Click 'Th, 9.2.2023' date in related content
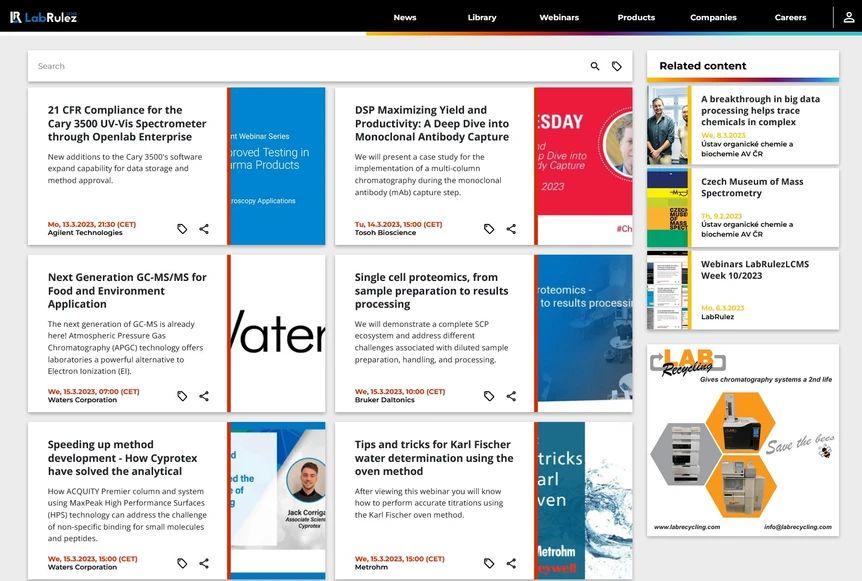 721,216
